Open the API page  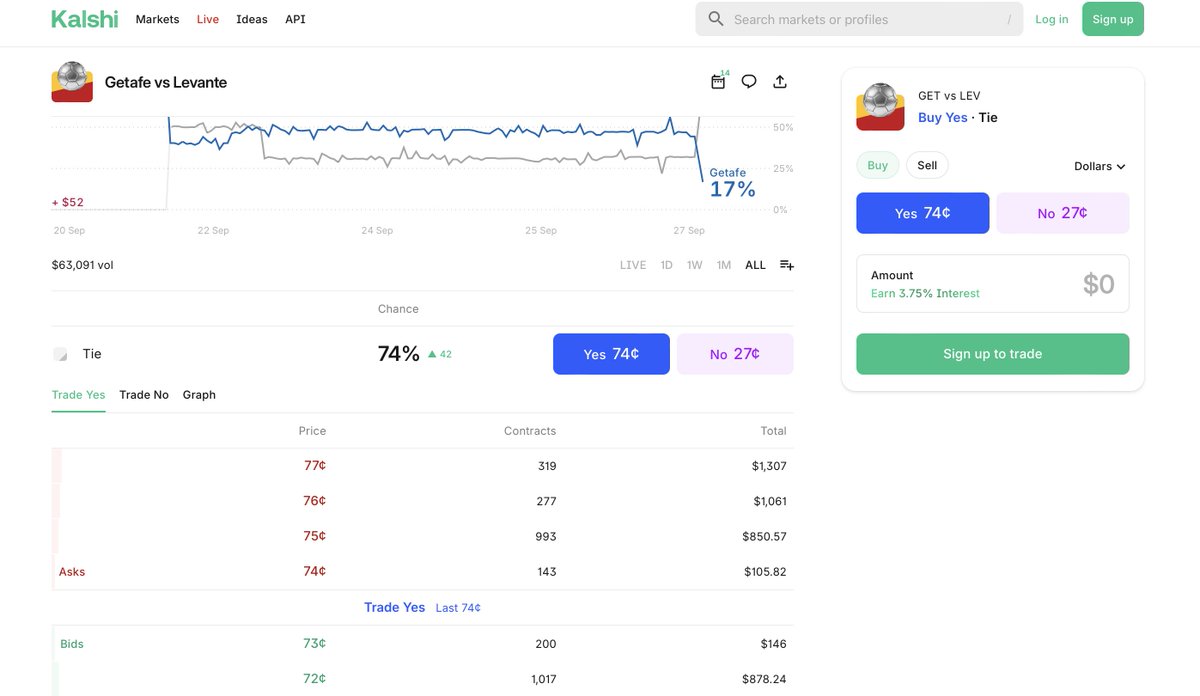[x=295, y=19]
